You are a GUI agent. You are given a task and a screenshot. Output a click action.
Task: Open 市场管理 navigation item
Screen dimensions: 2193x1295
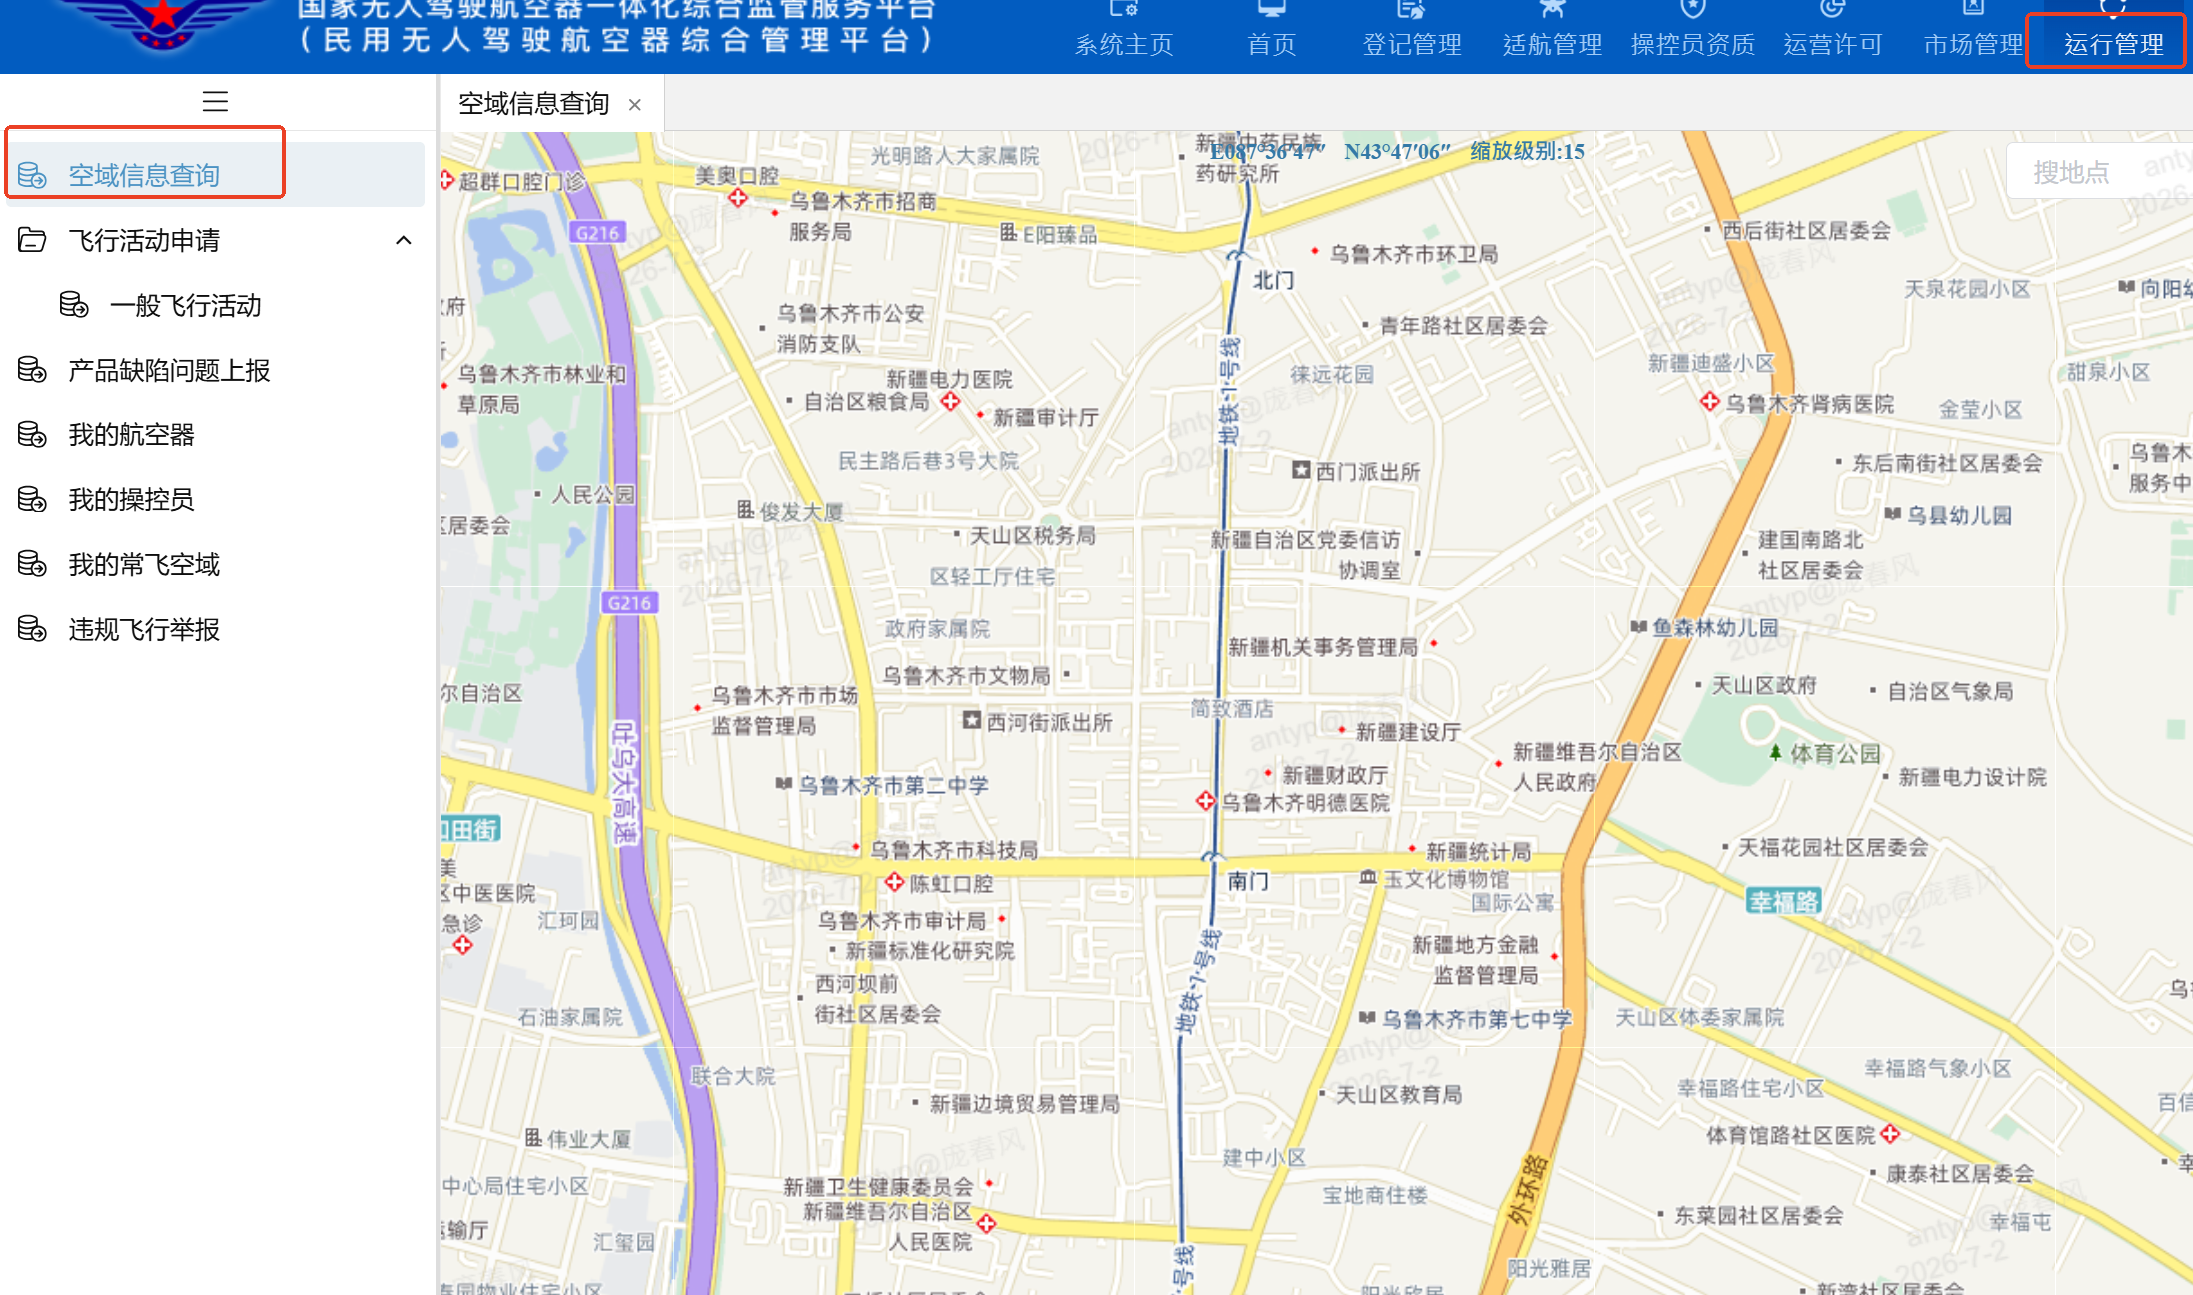[1973, 43]
